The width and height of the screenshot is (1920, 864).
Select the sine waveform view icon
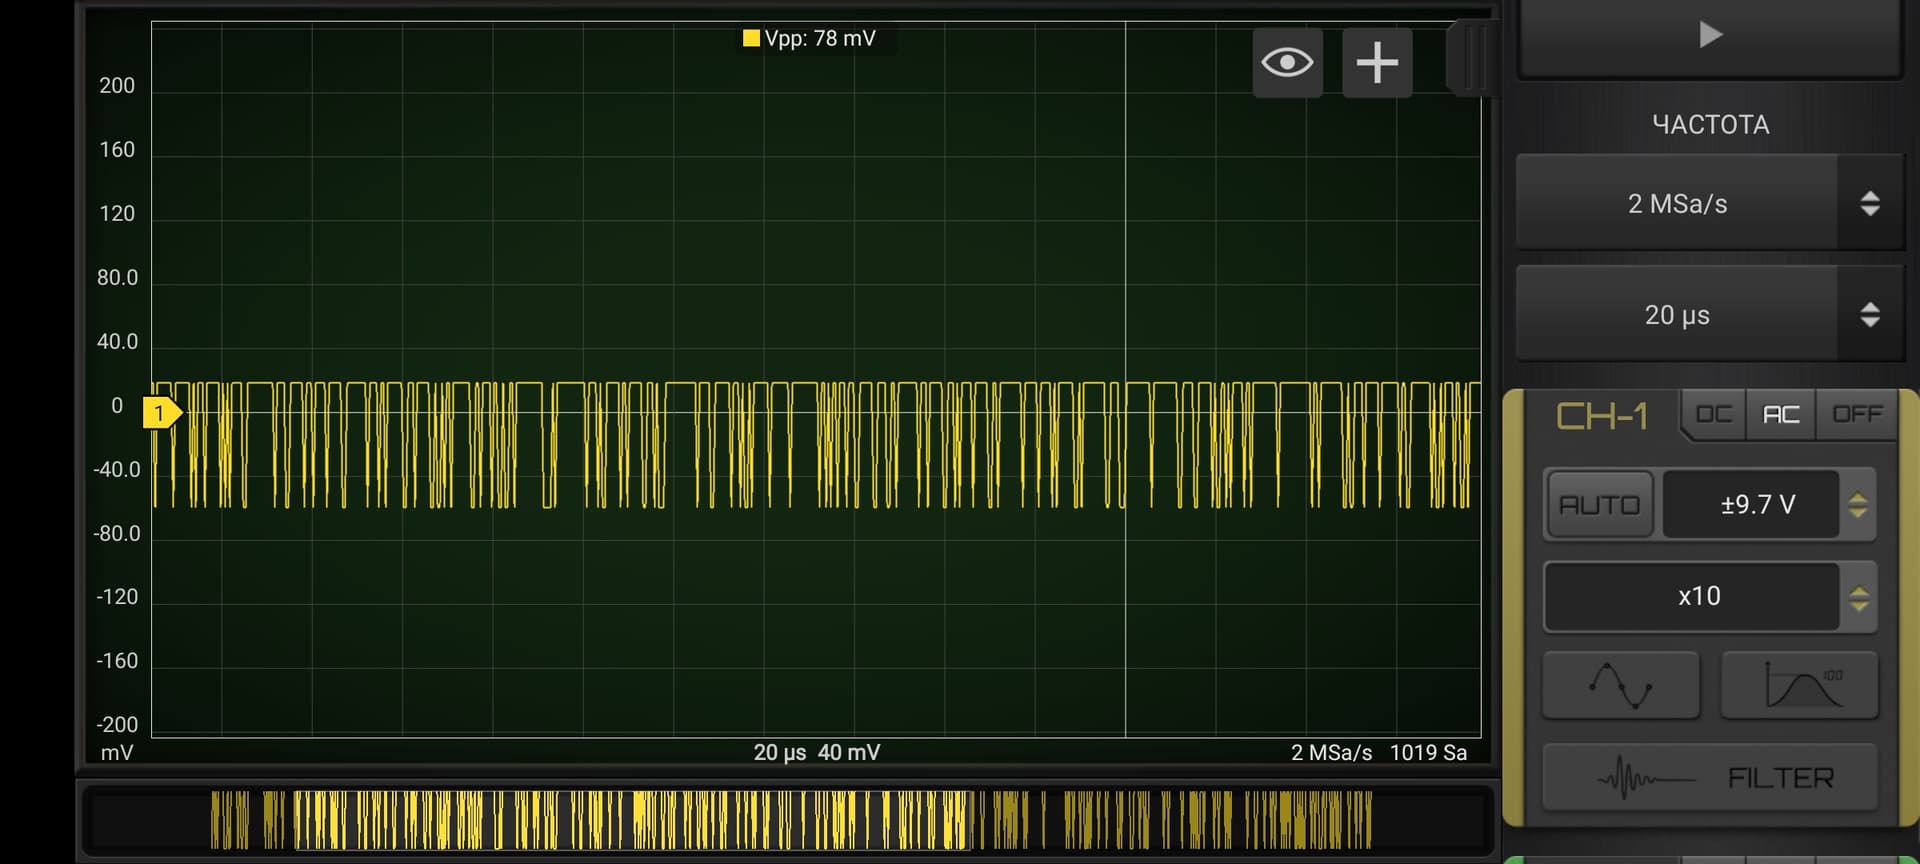pos(1621,686)
